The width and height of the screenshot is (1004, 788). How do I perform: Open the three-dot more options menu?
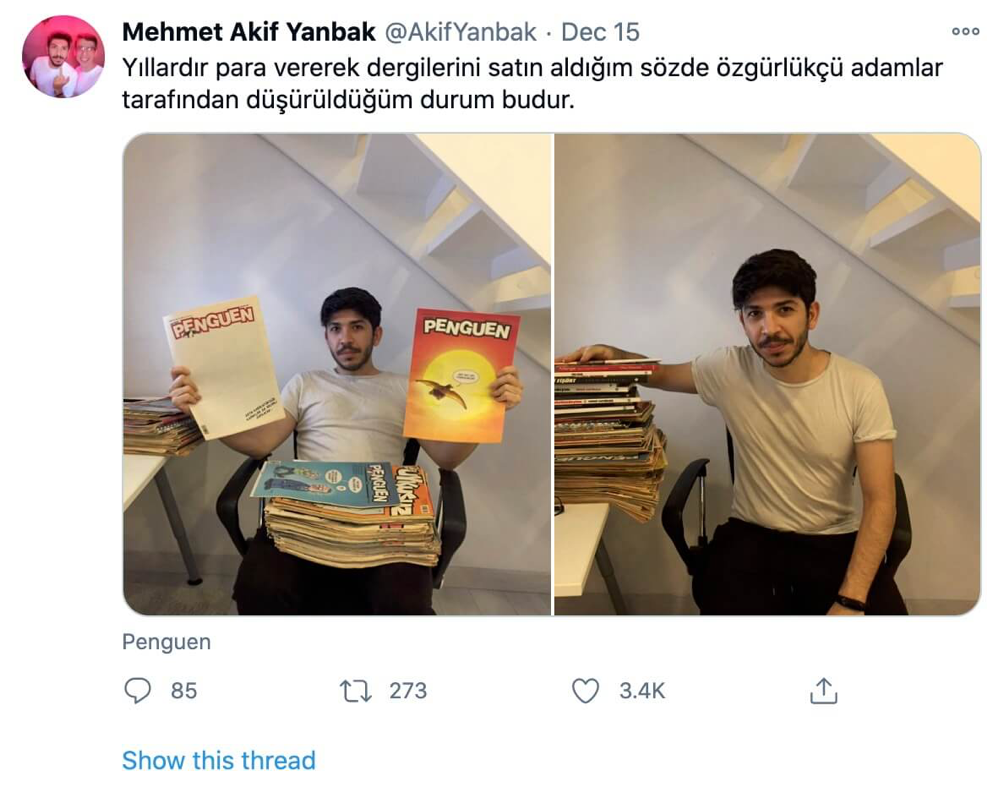966,31
